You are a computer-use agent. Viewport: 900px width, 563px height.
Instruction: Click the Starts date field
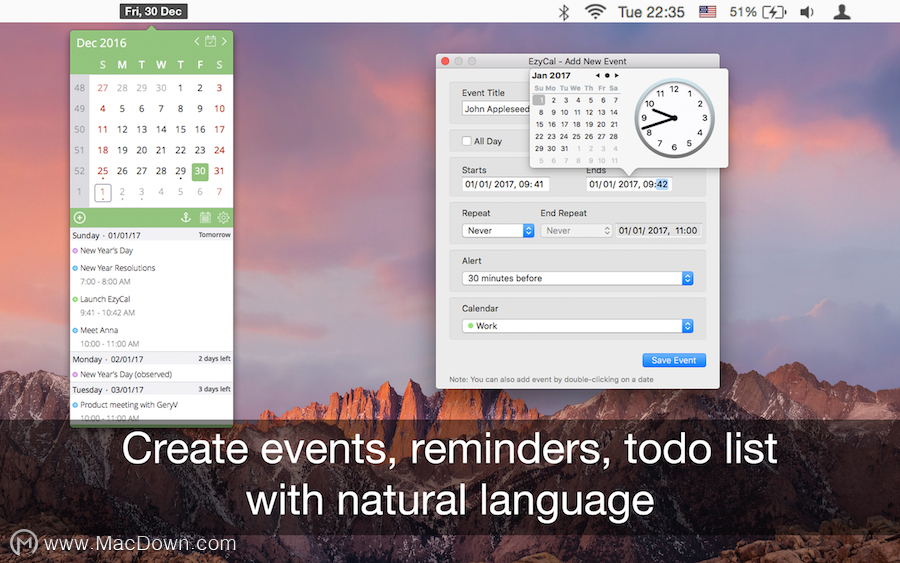click(x=506, y=184)
